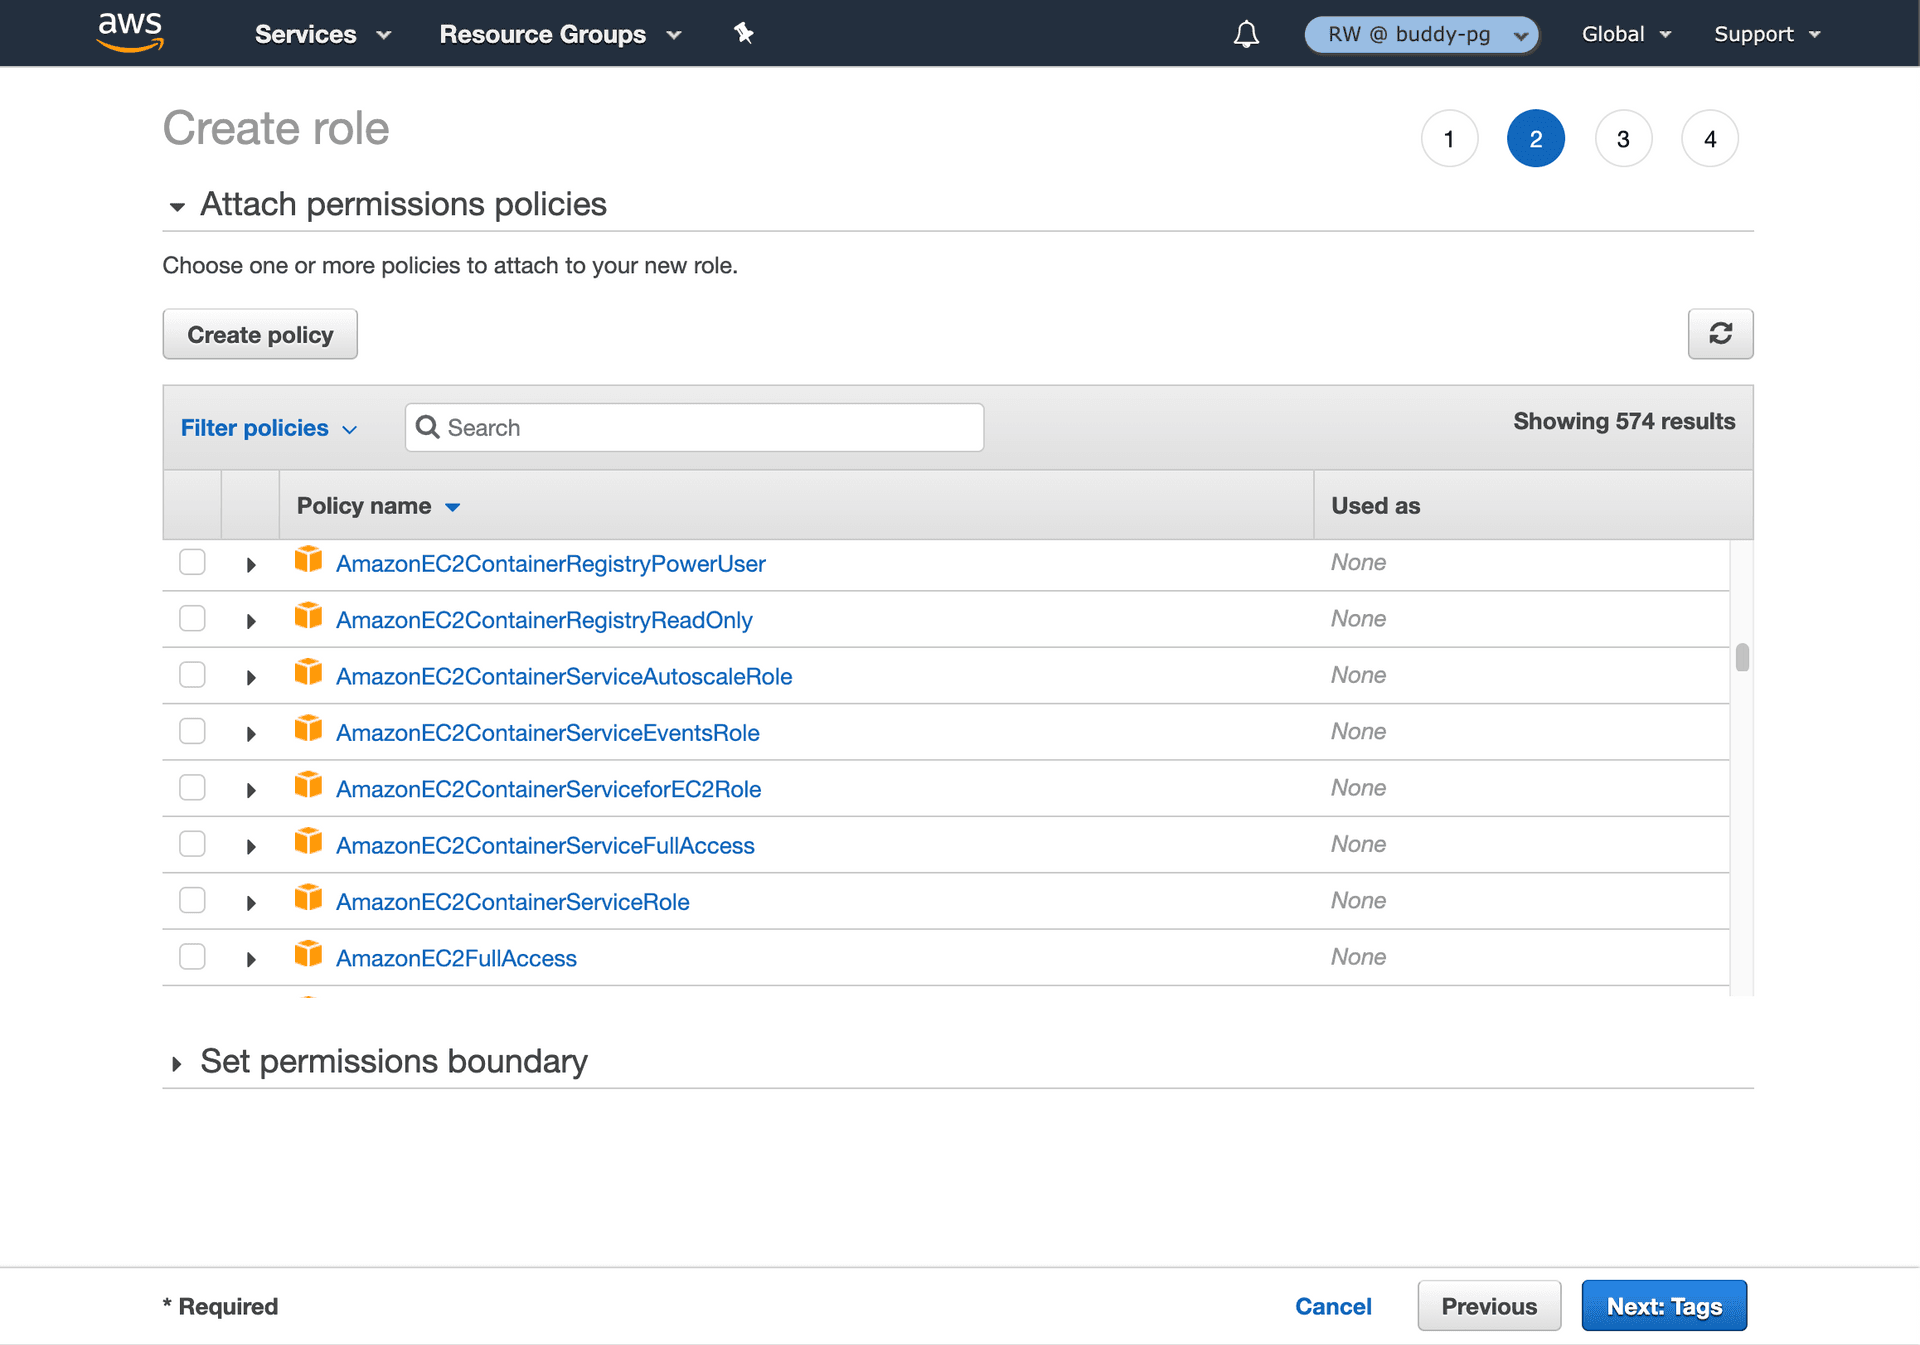Image resolution: width=1920 pixels, height=1345 pixels.
Task: Check the AmazonEC2ContainerRegistryReadOnly checkbox
Action: pyautogui.click(x=192, y=619)
